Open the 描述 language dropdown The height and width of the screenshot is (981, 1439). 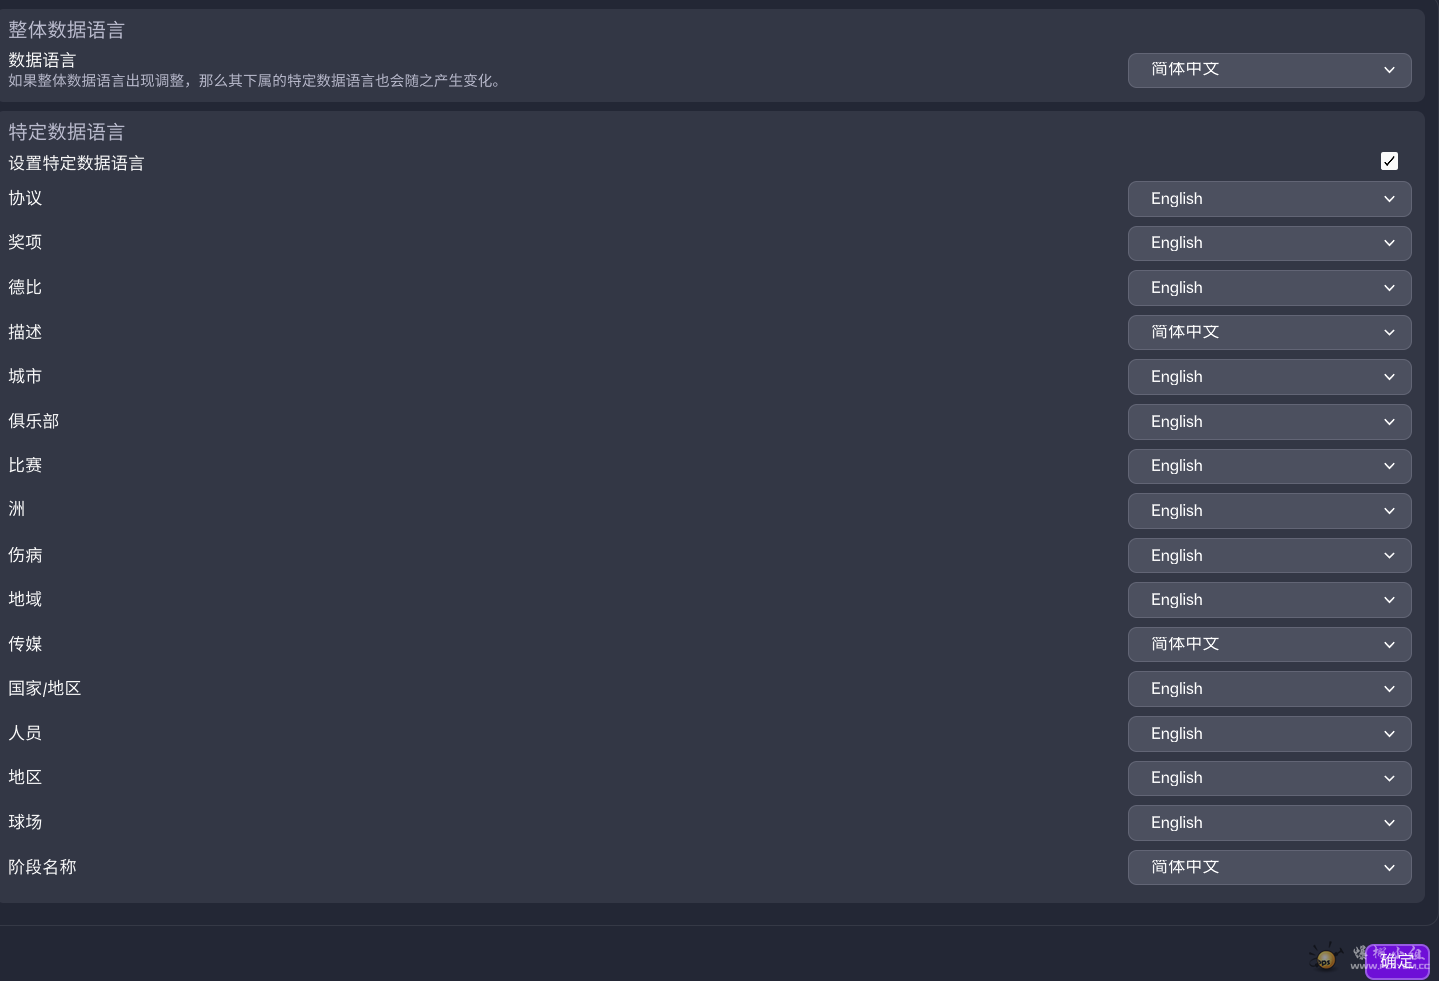[x=1269, y=332]
